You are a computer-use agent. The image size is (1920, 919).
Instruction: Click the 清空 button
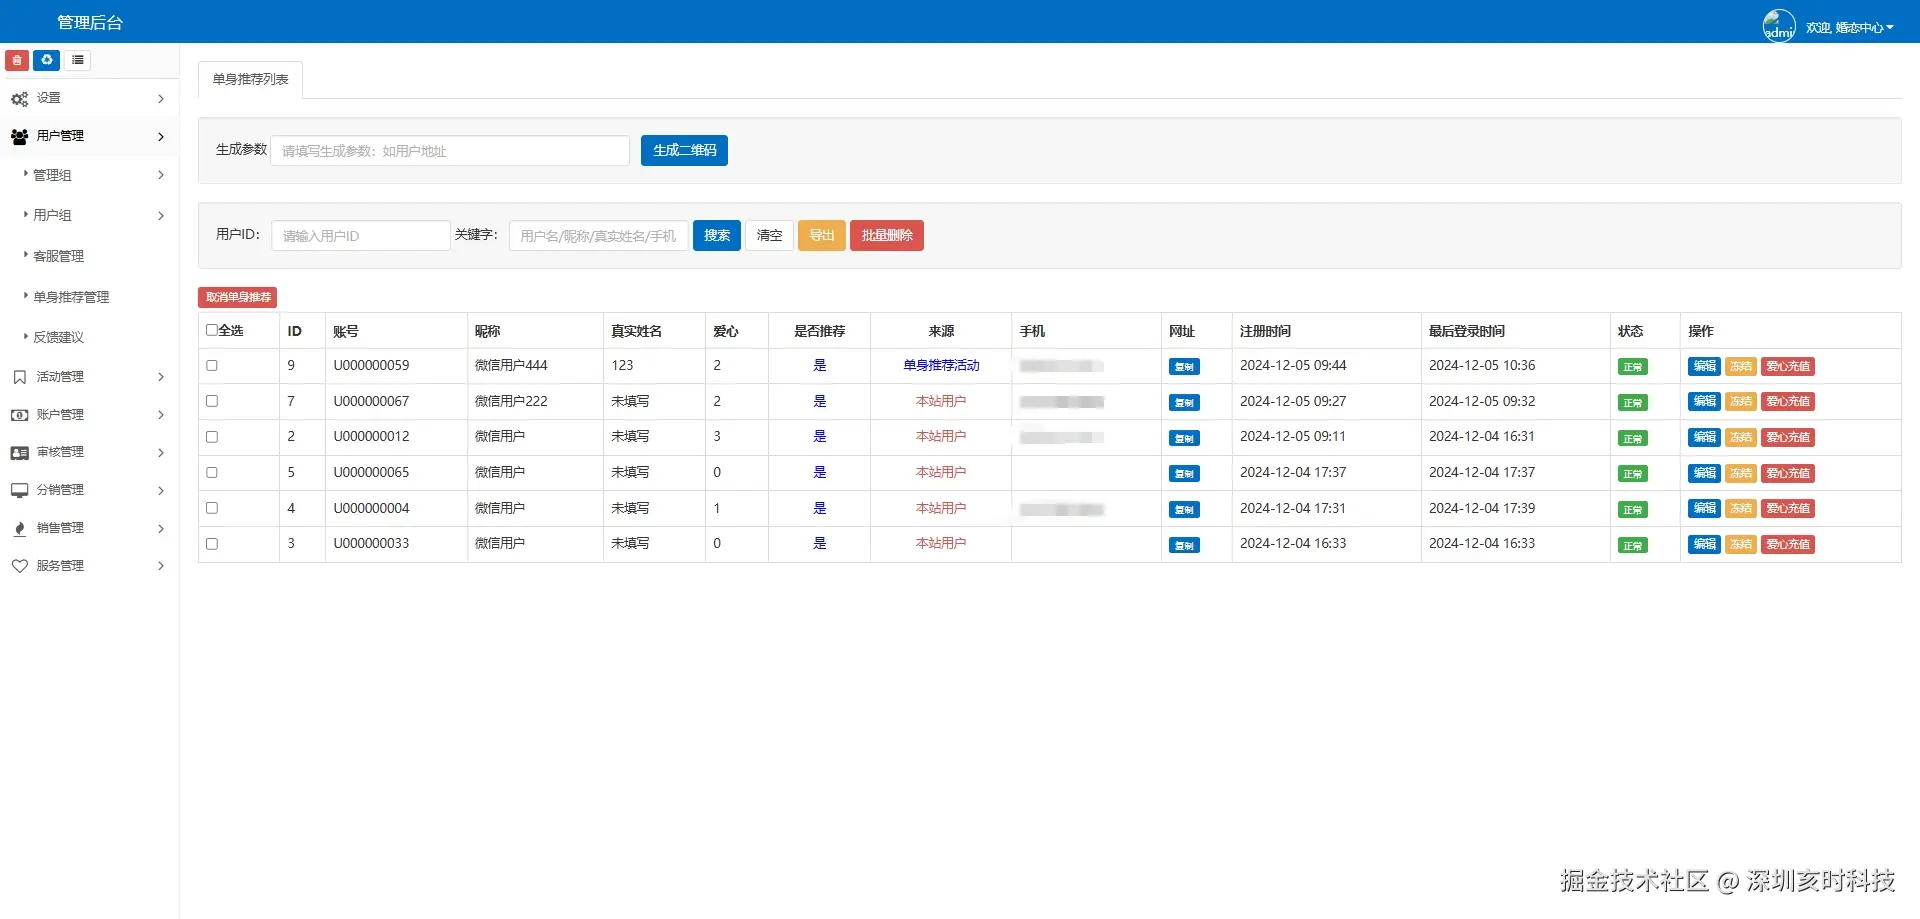point(769,235)
